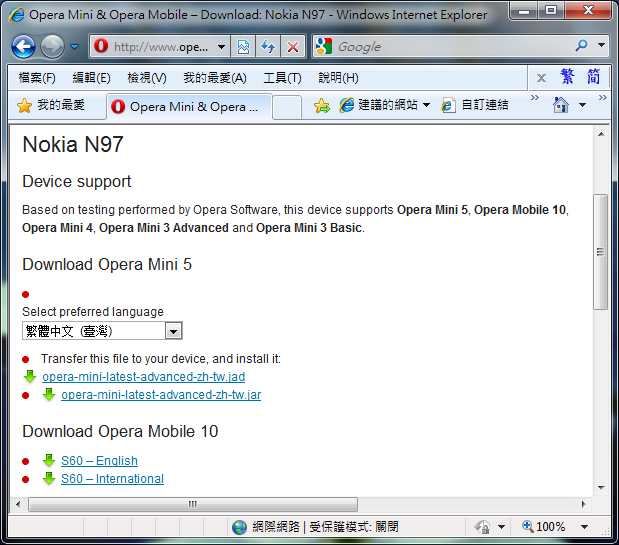Image resolution: width=619 pixels, height=545 pixels.
Task: Expand the zoom level 100% dropdown
Action: point(585,527)
